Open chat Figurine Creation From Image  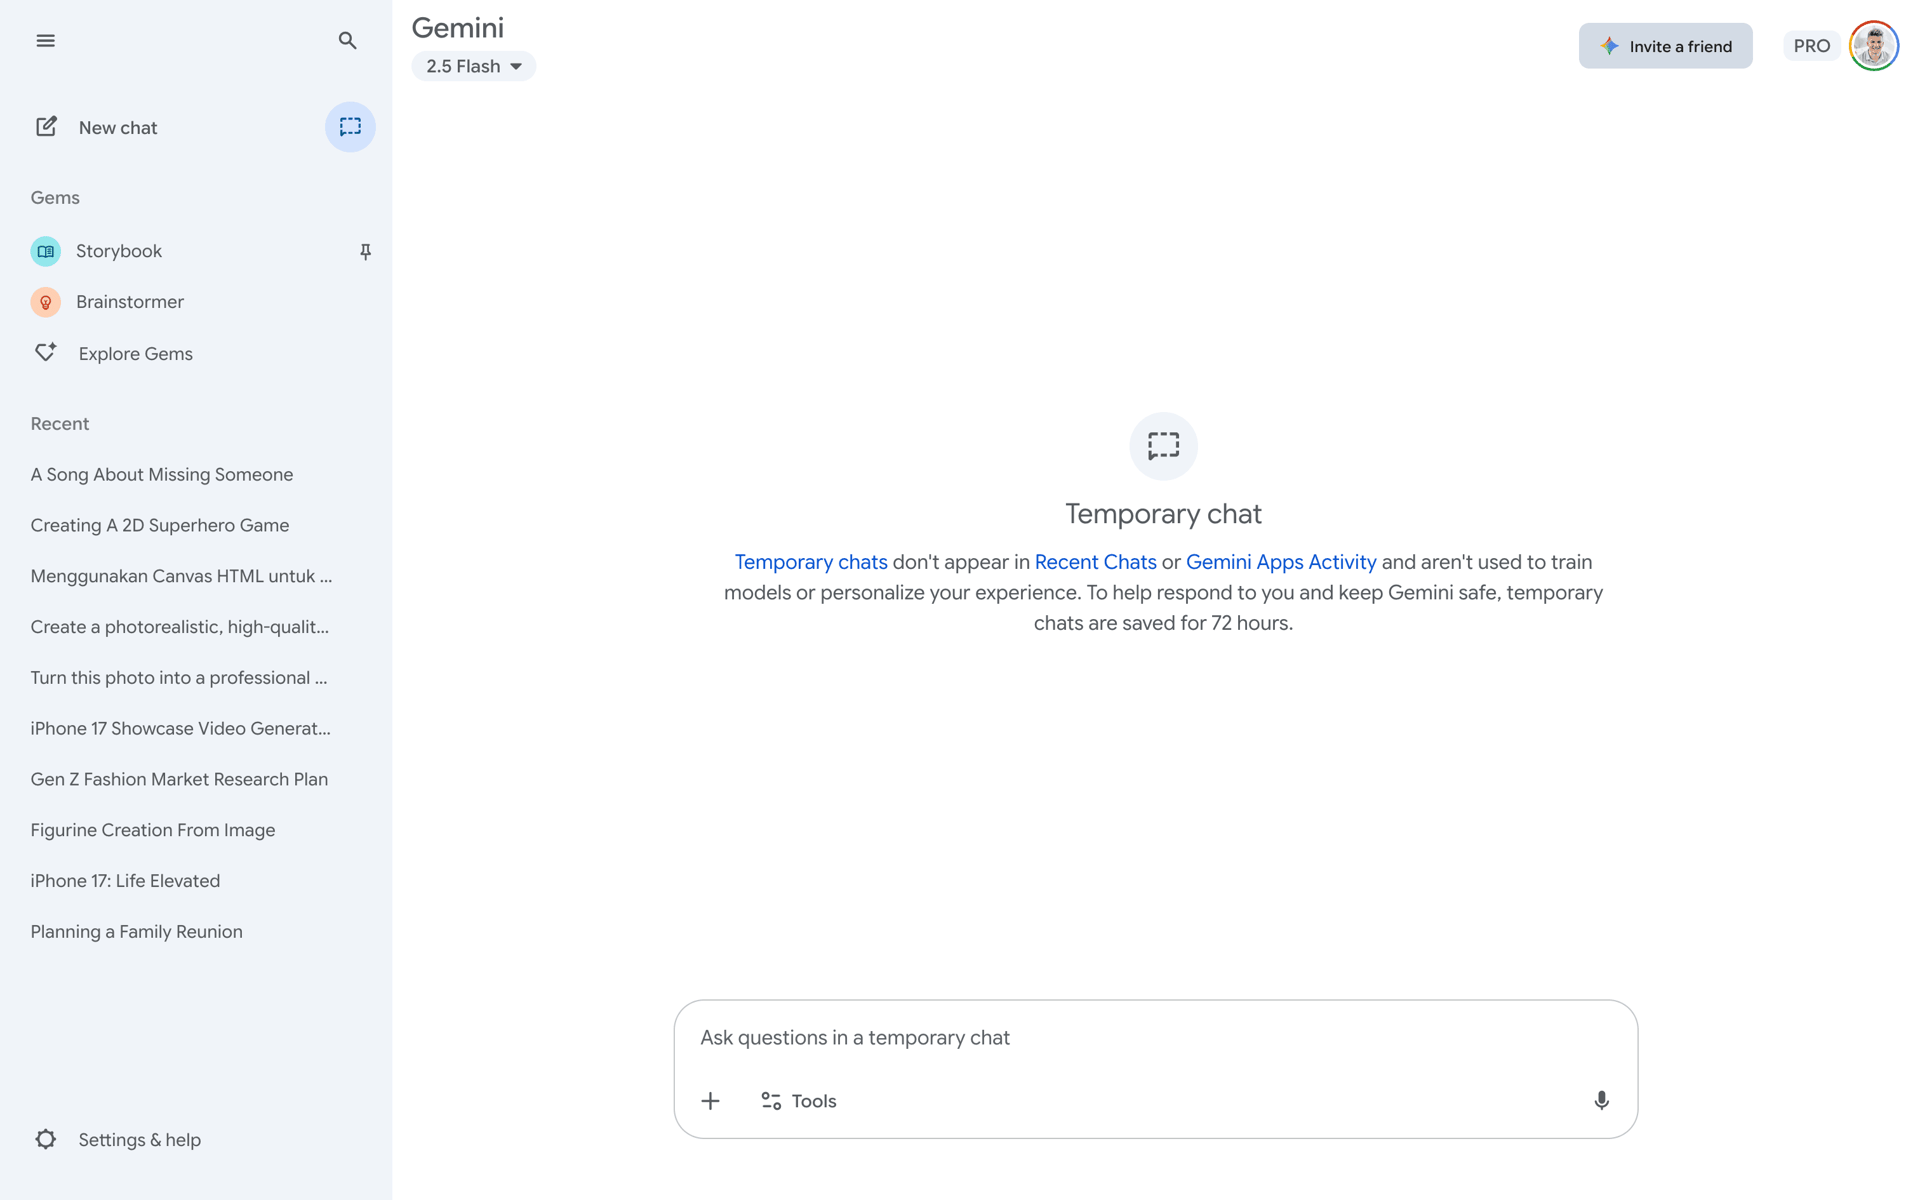click(153, 830)
